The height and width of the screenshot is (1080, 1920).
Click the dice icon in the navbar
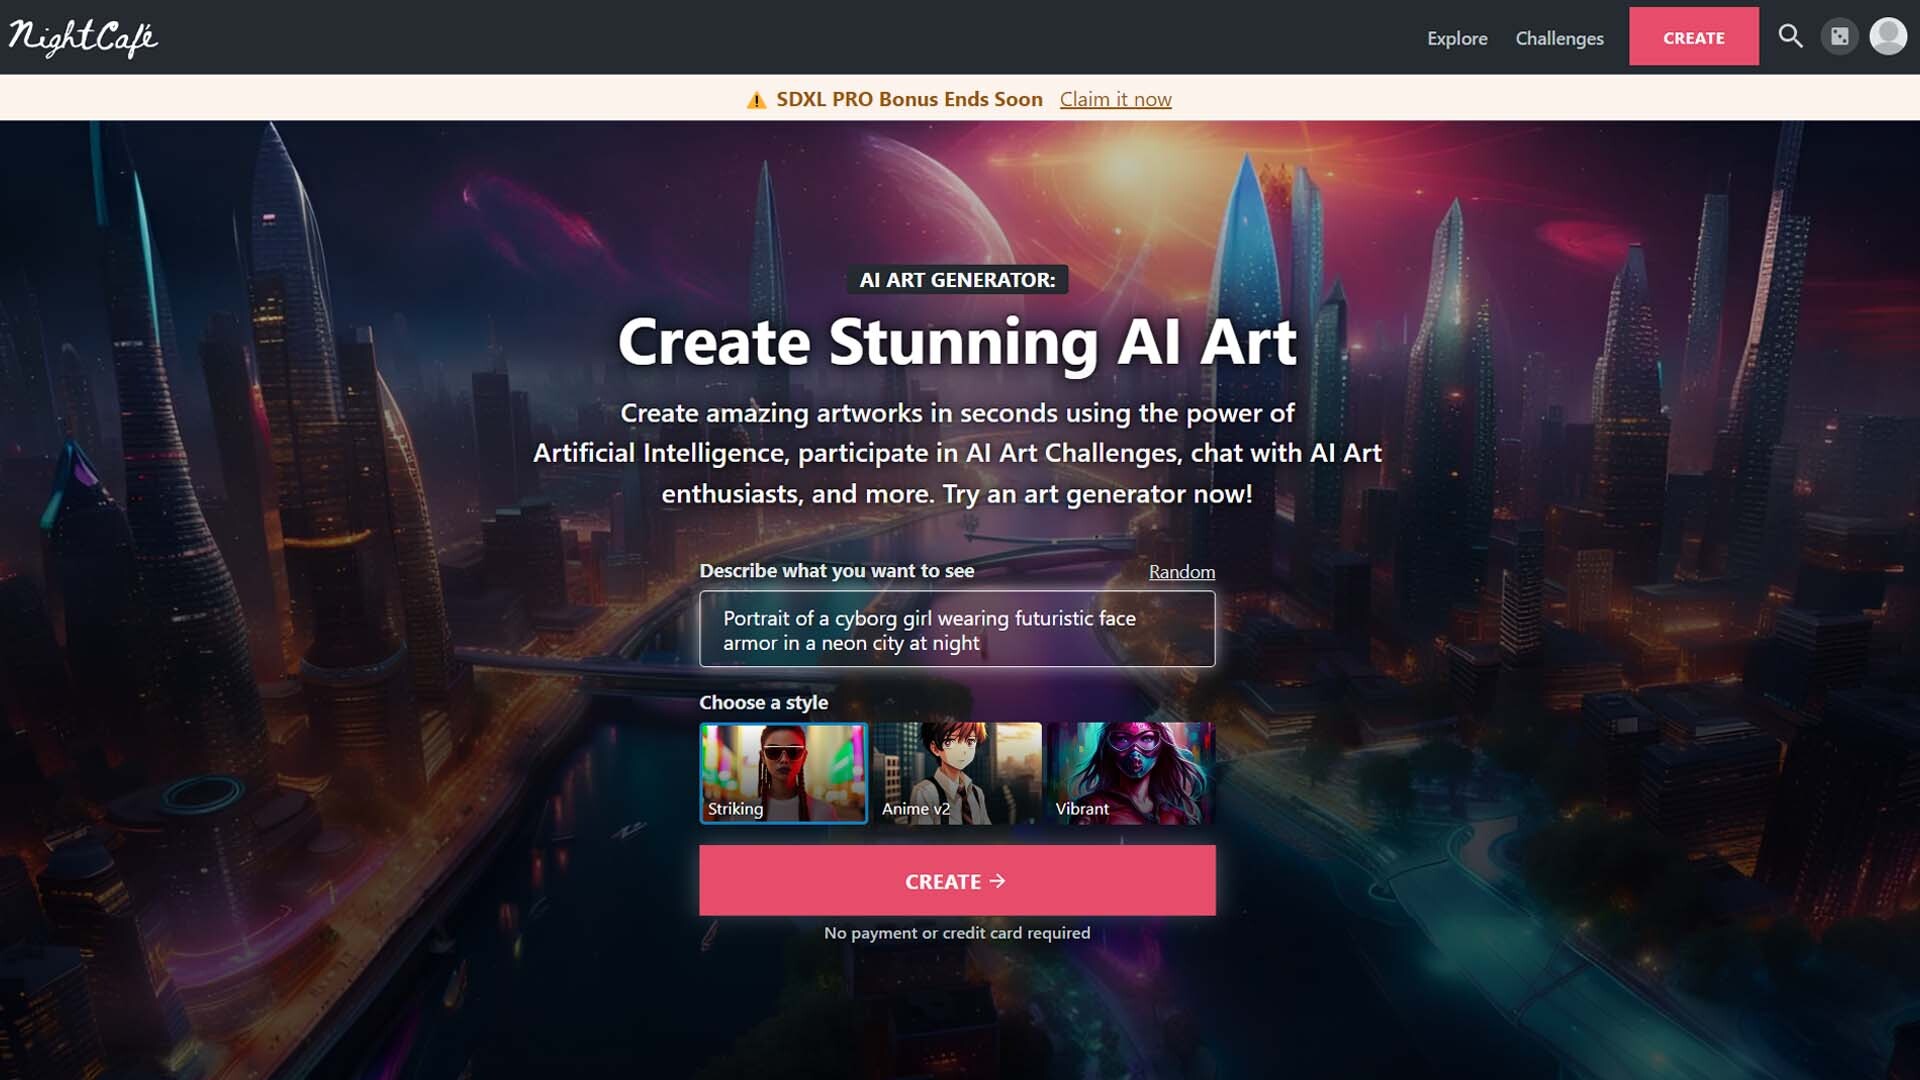(x=1840, y=37)
